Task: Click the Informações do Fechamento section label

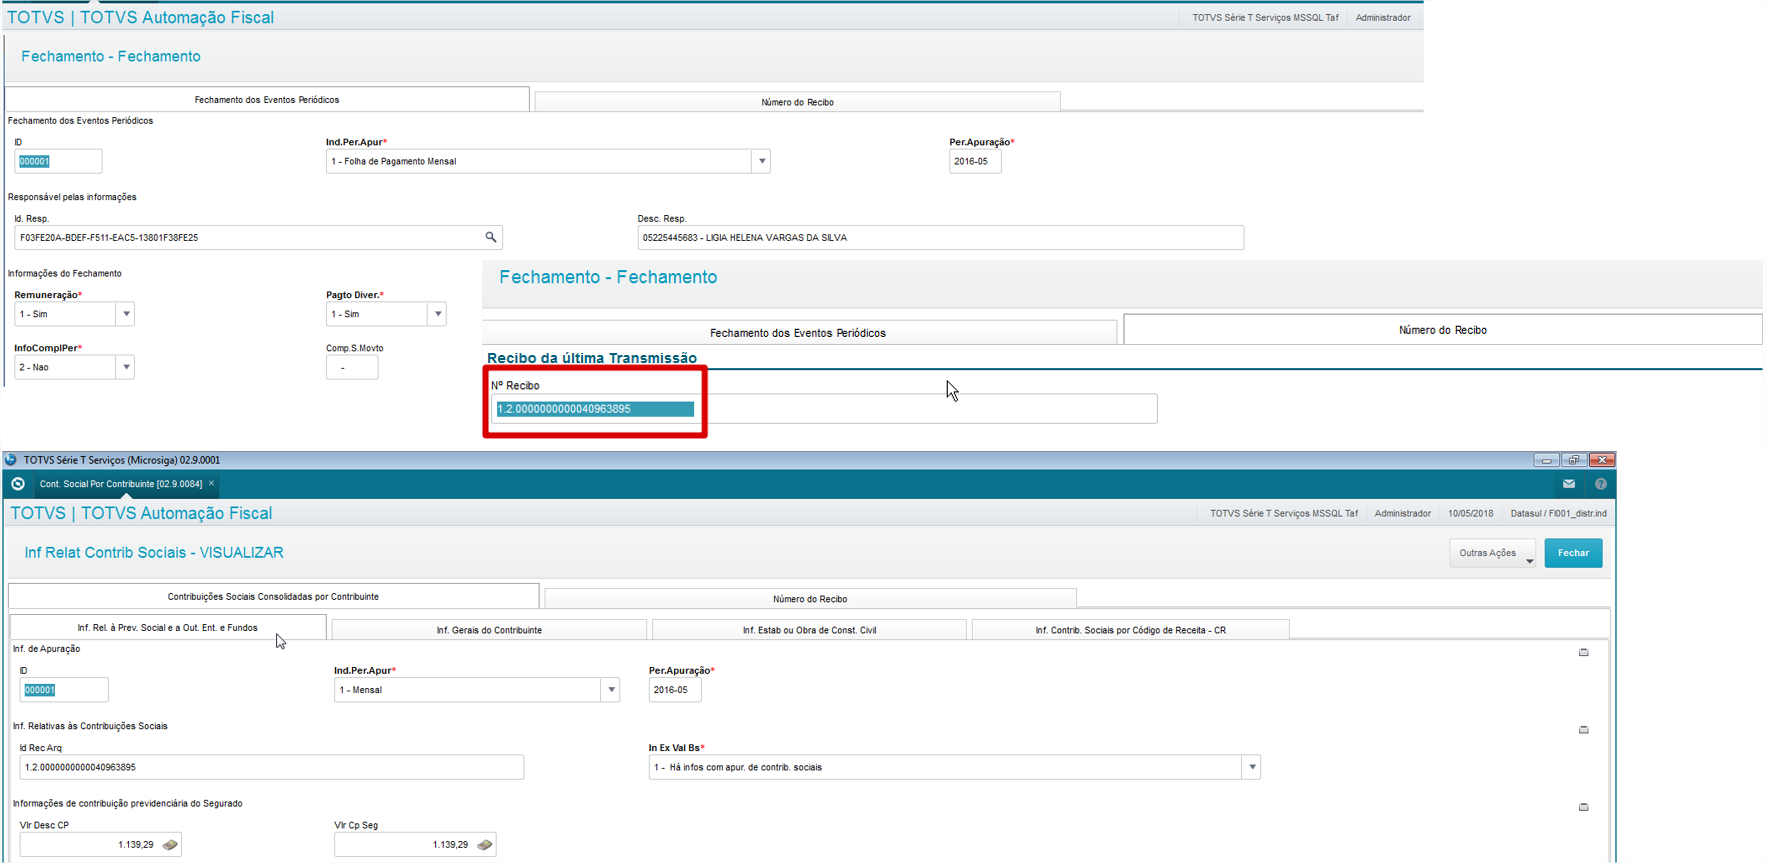Action: click(x=65, y=273)
